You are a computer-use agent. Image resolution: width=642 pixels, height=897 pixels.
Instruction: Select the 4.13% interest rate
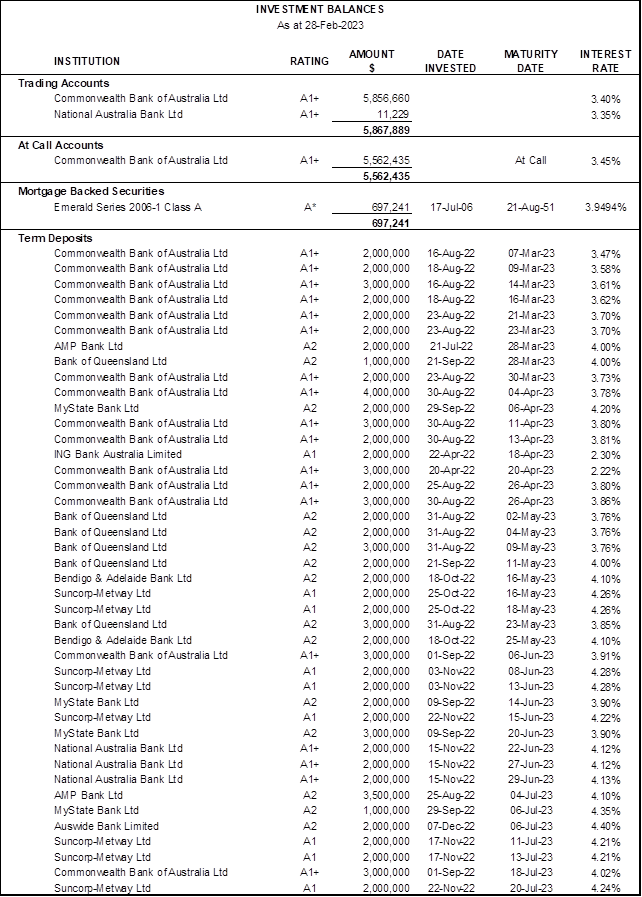(x=606, y=780)
